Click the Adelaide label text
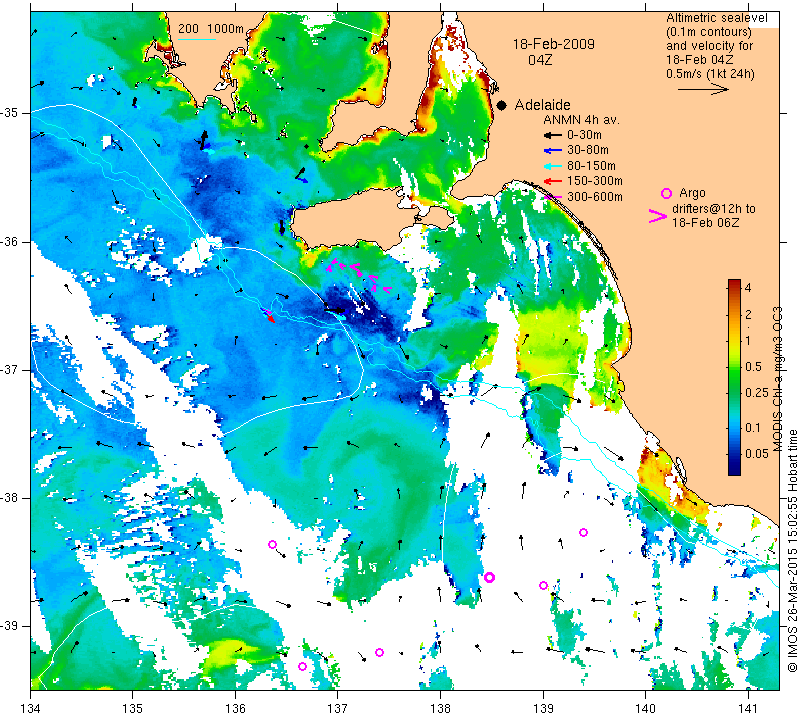 click(x=542, y=105)
